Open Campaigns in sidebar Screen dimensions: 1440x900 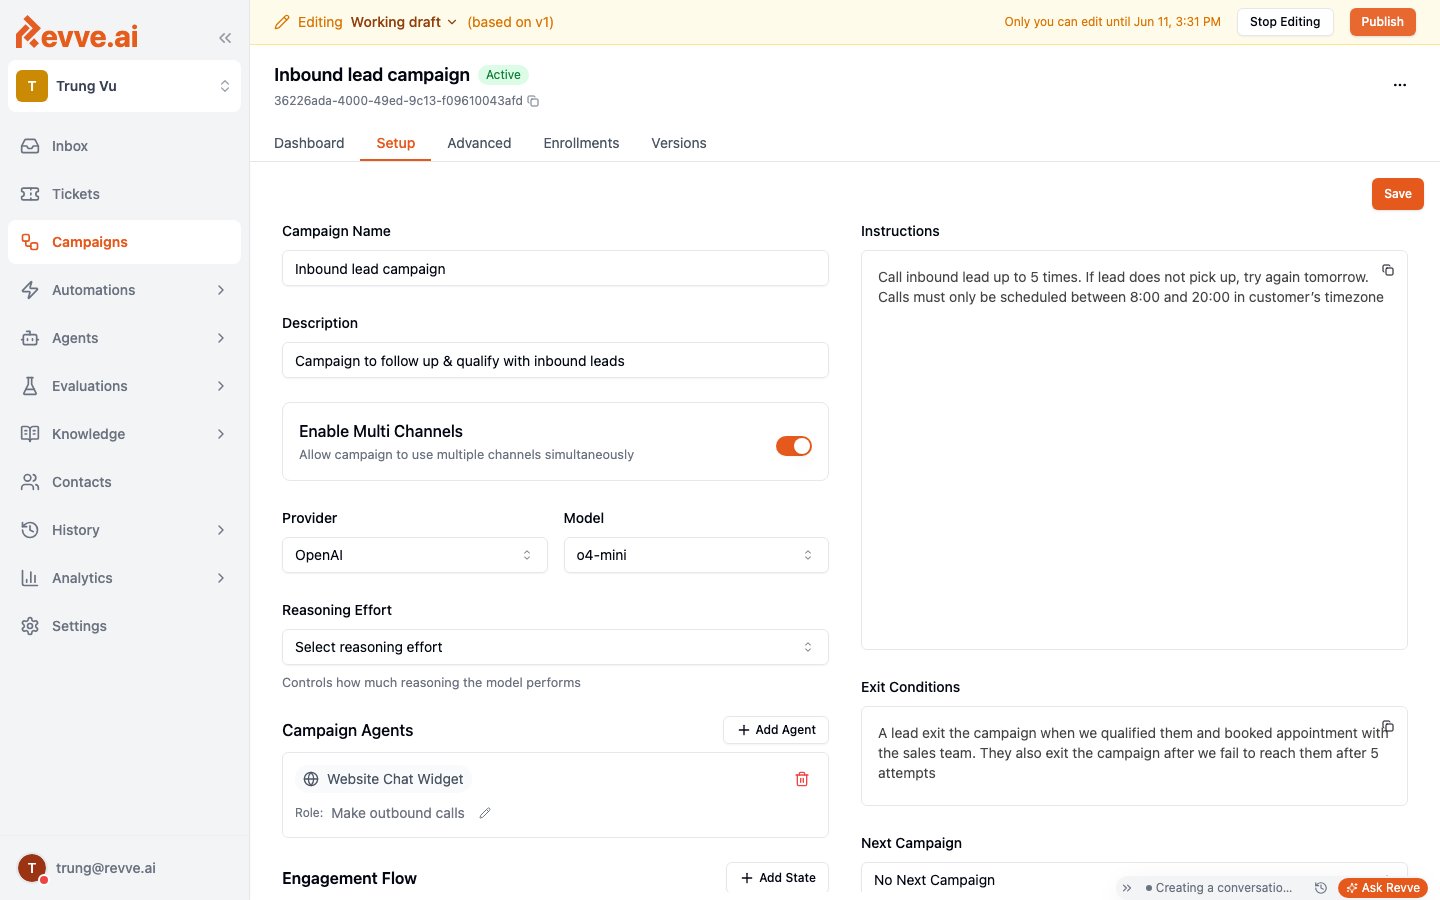[124, 242]
